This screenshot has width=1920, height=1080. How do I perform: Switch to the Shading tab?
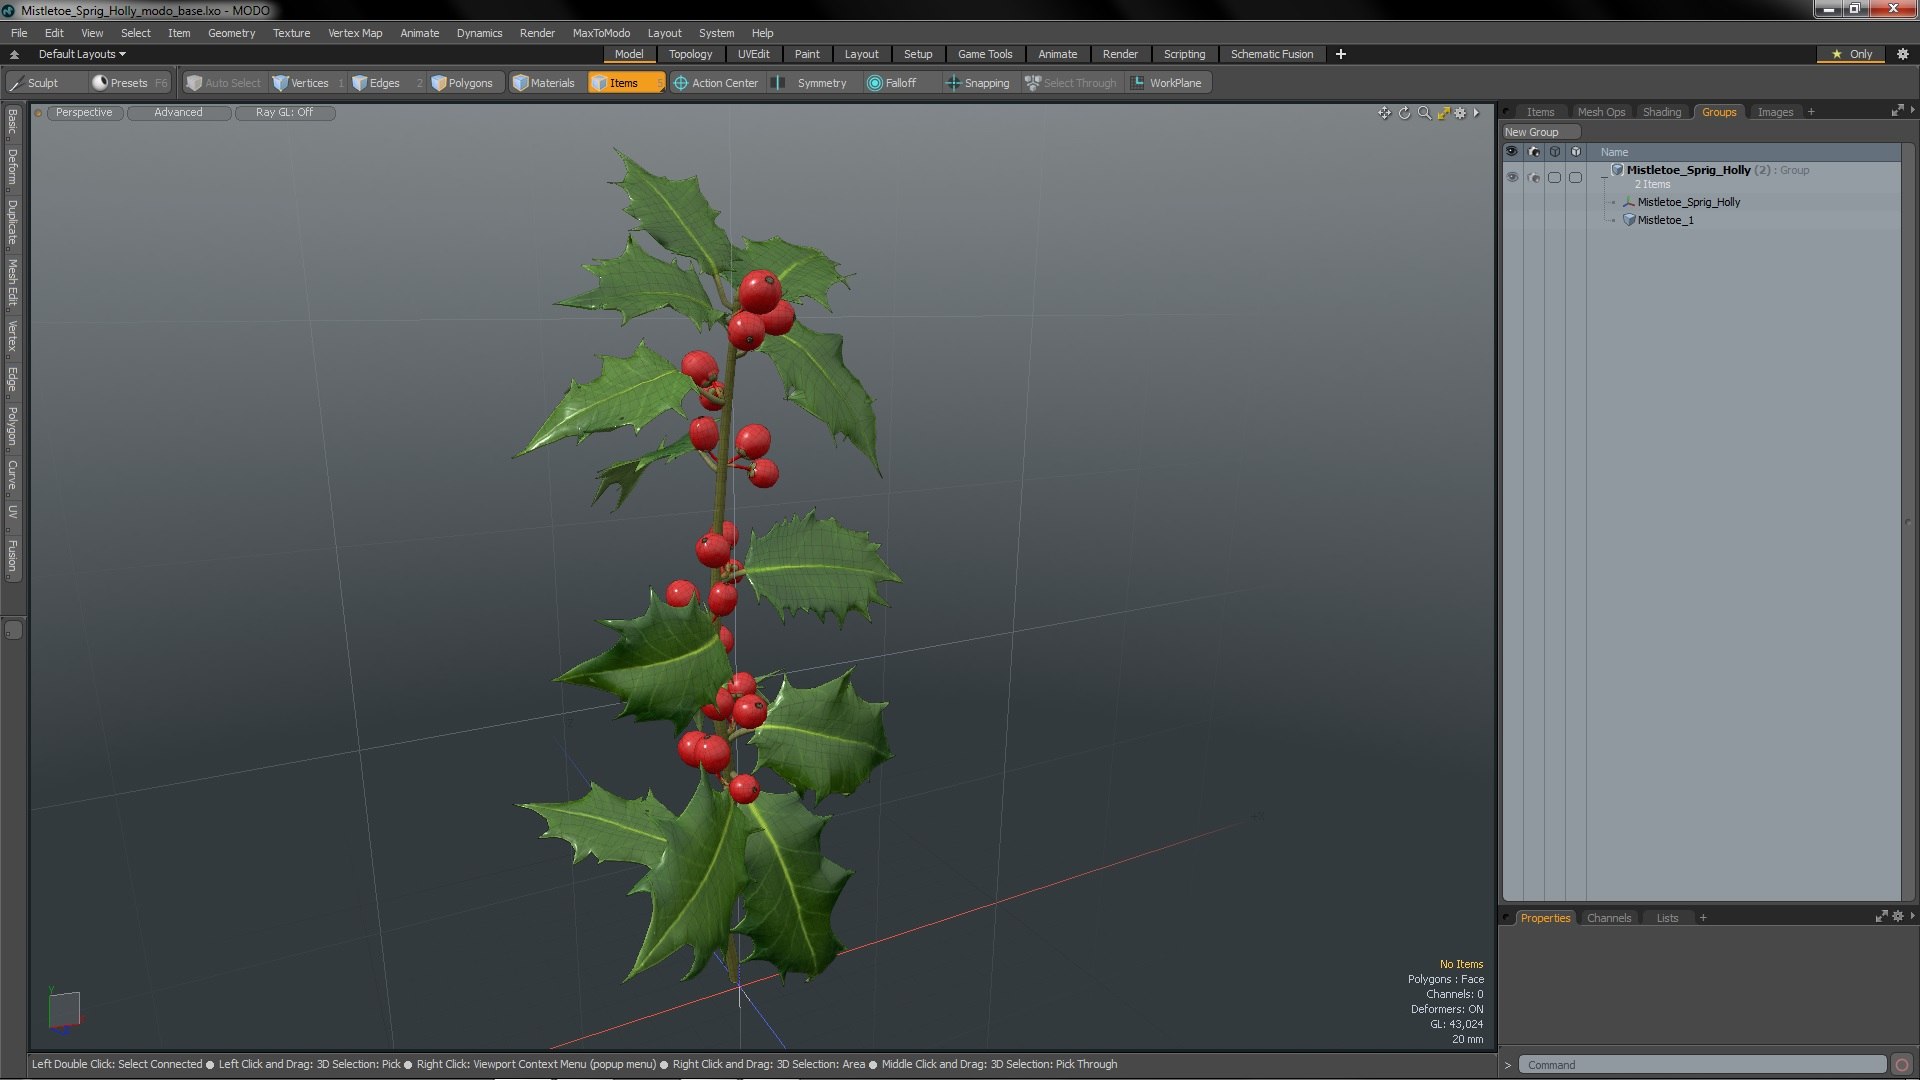pyautogui.click(x=1662, y=112)
